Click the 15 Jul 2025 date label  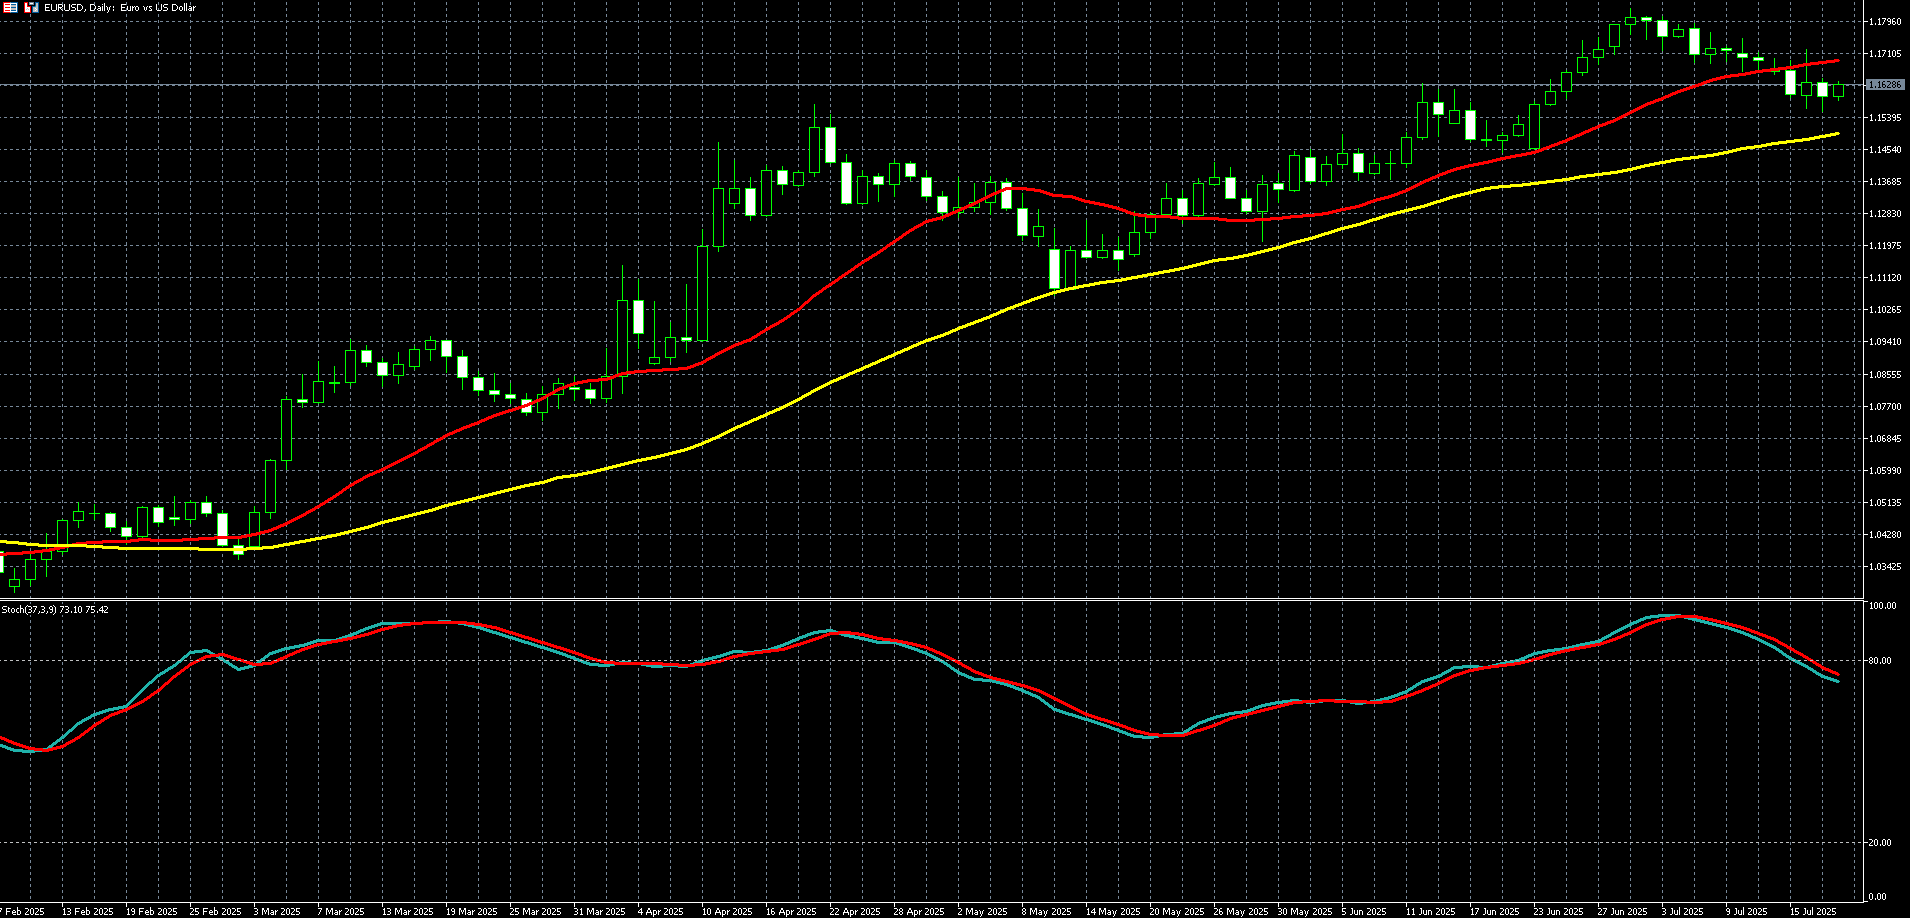pos(1812,911)
